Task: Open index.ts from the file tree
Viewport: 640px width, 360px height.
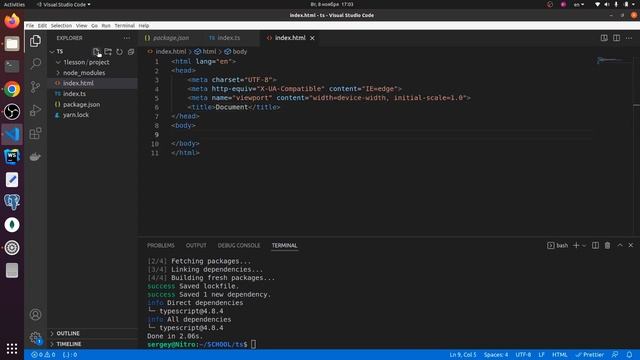Action: click(x=93, y=94)
